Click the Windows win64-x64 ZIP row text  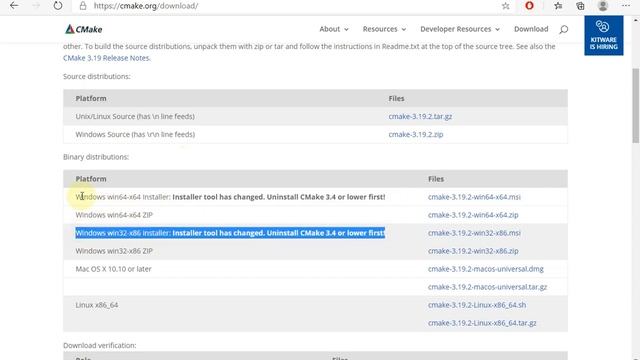[114, 215]
